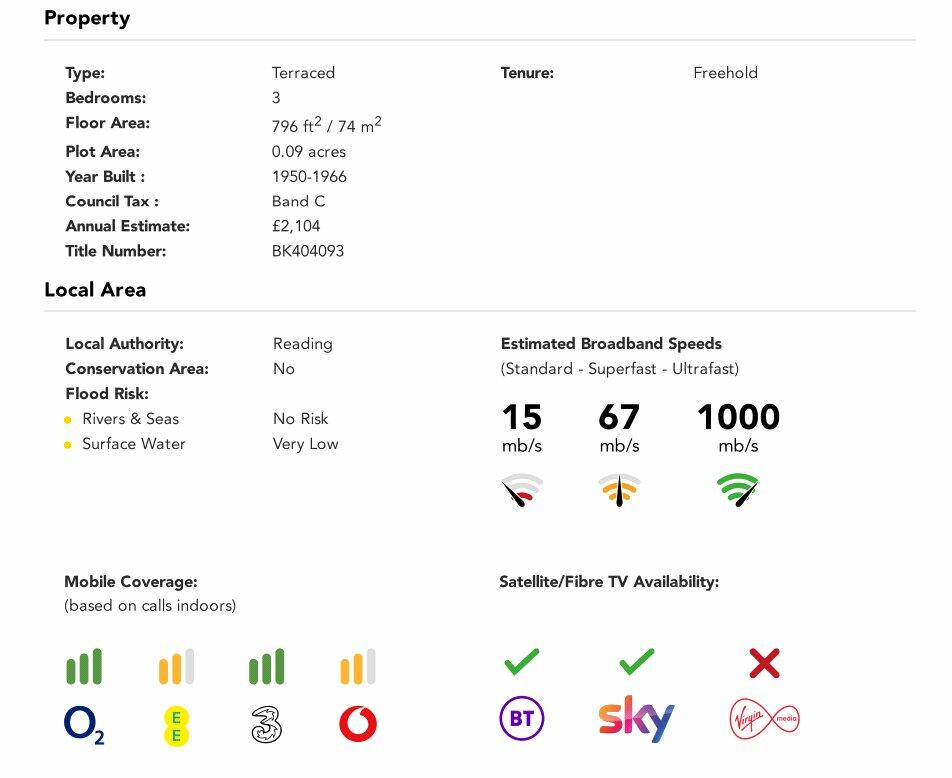Click the Vodafone signal strength bars
Screen dimensions: 952x778
pos(357,667)
